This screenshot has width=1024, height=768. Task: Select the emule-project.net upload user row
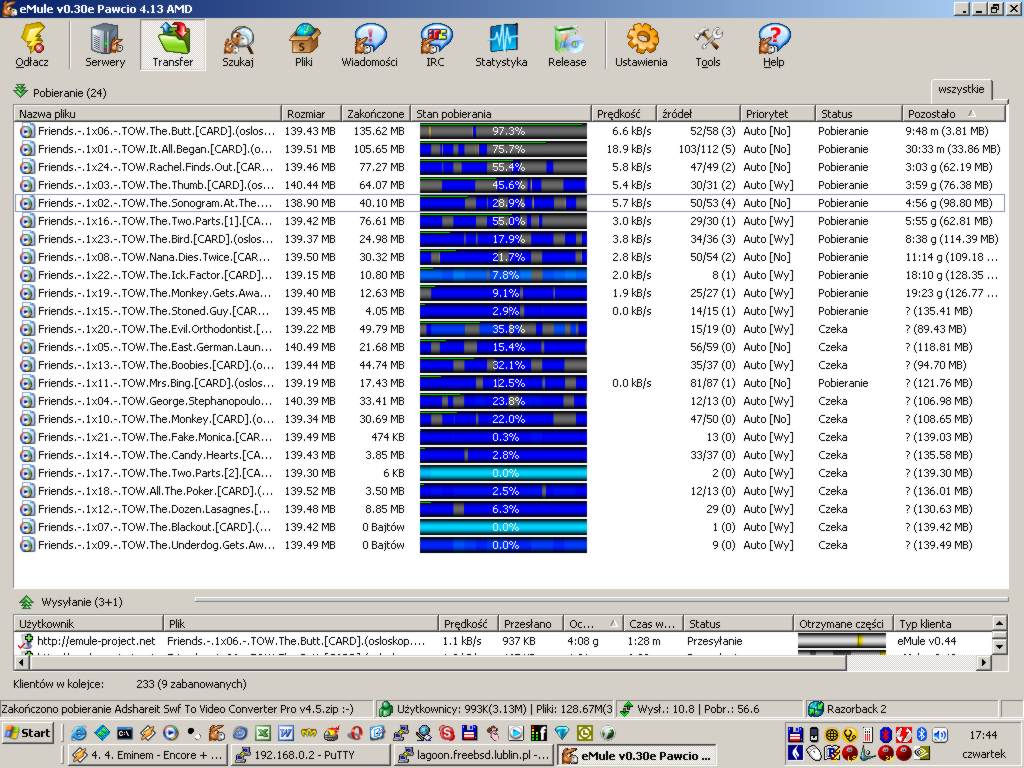point(503,641)
